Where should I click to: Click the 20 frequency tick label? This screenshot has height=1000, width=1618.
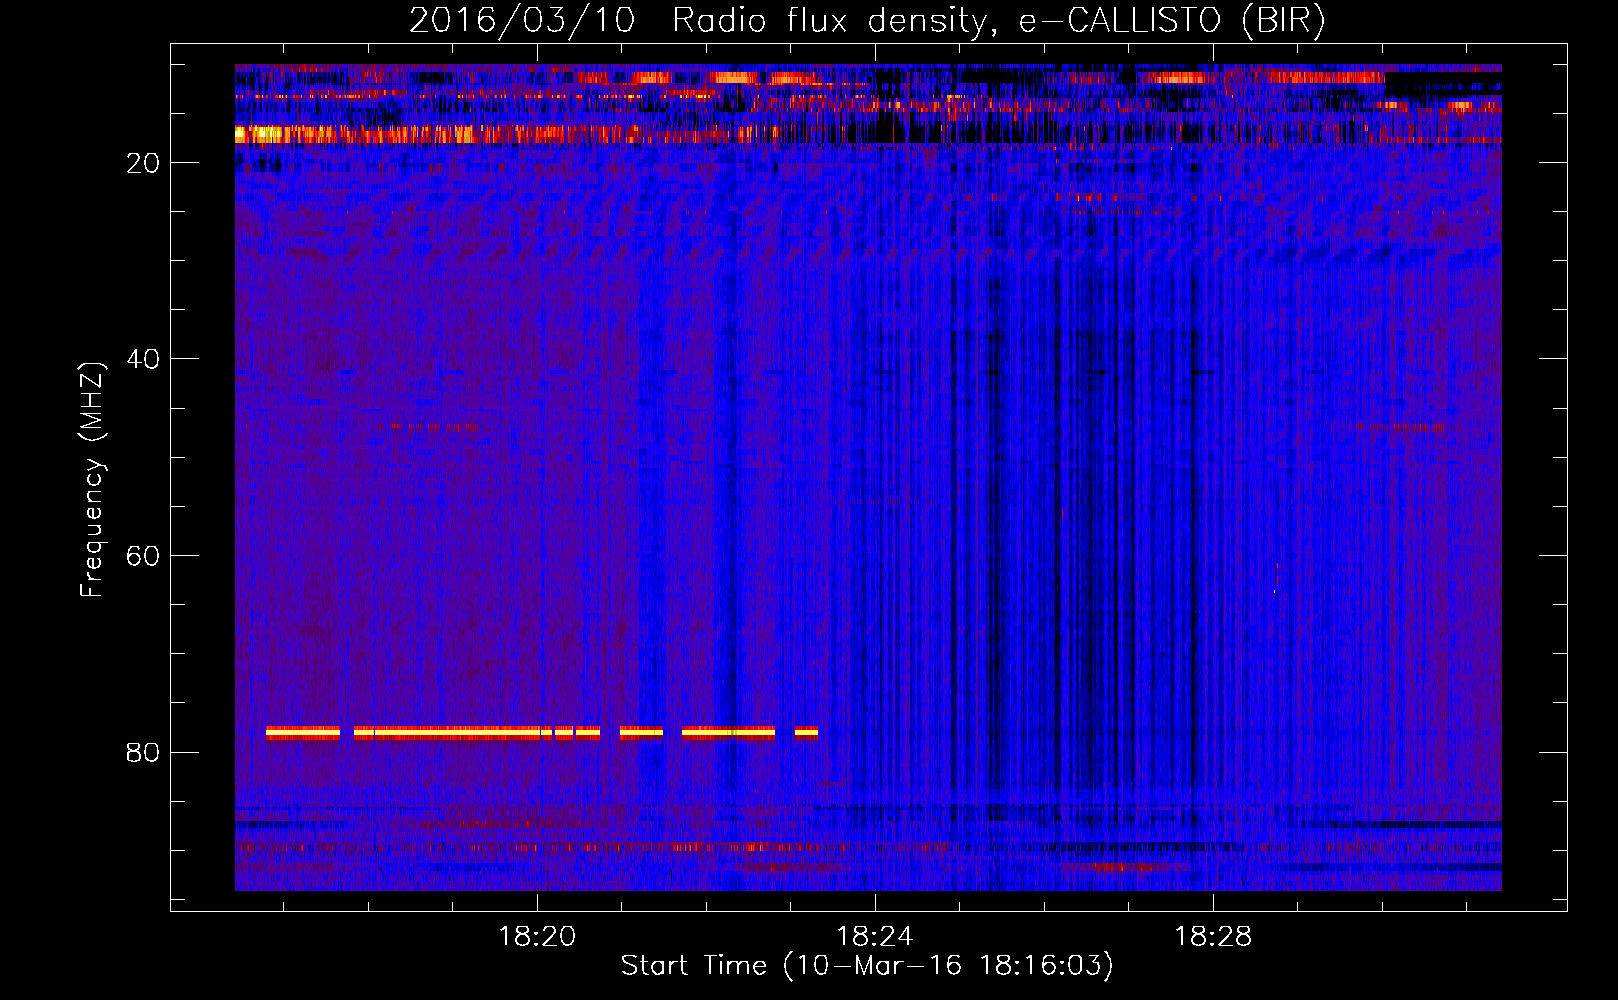[143, 163]
